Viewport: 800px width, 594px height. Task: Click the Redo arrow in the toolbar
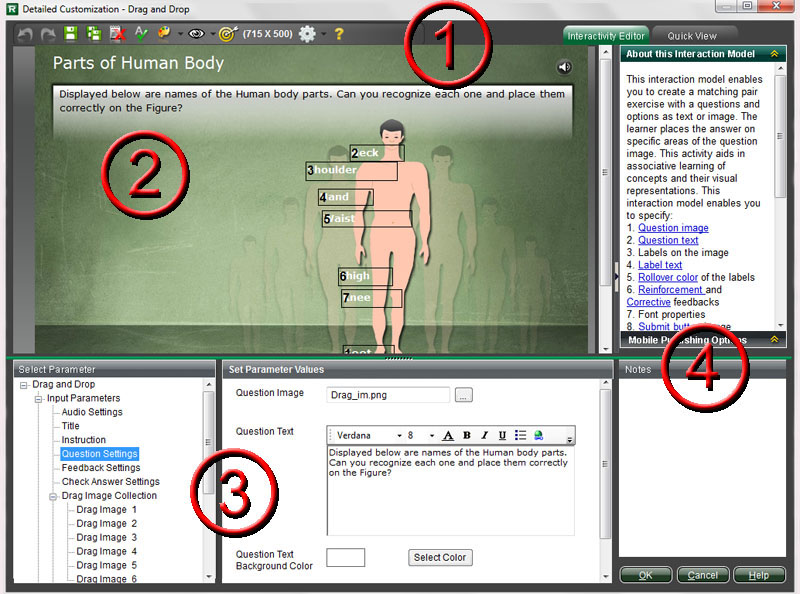pos(47,34)
